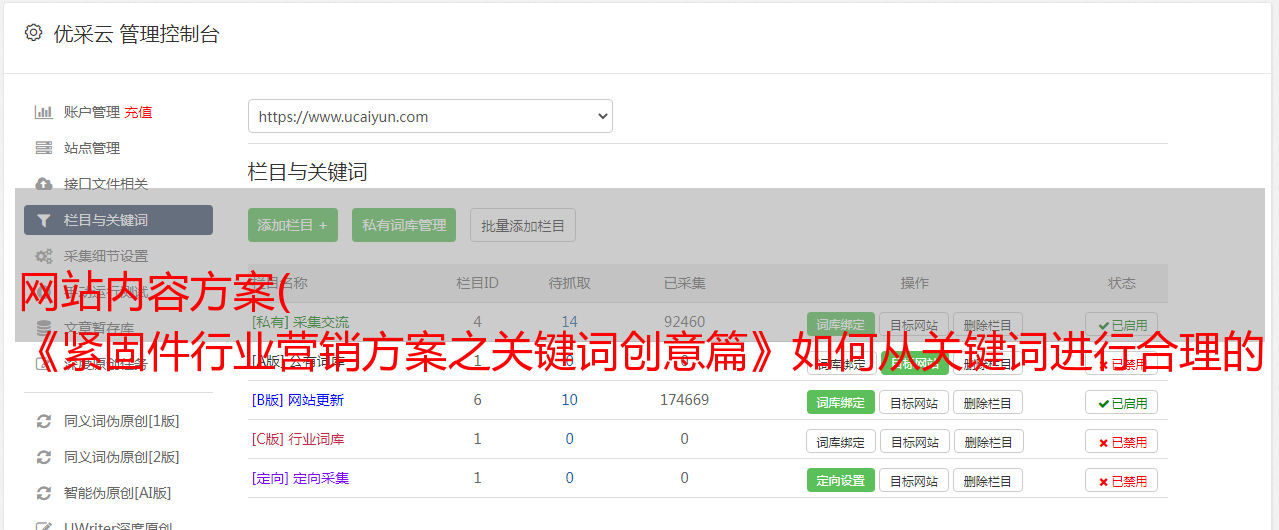Click the 批量添加栏目 button
Image resolution: width=1279 pixels, height=530 pixels.
(x=523, y=225)
